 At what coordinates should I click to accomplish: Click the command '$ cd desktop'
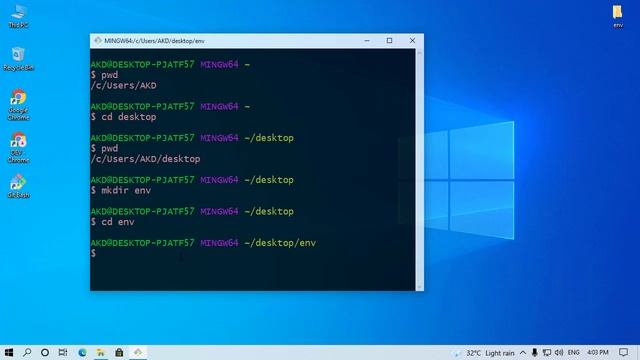point(123,117)
